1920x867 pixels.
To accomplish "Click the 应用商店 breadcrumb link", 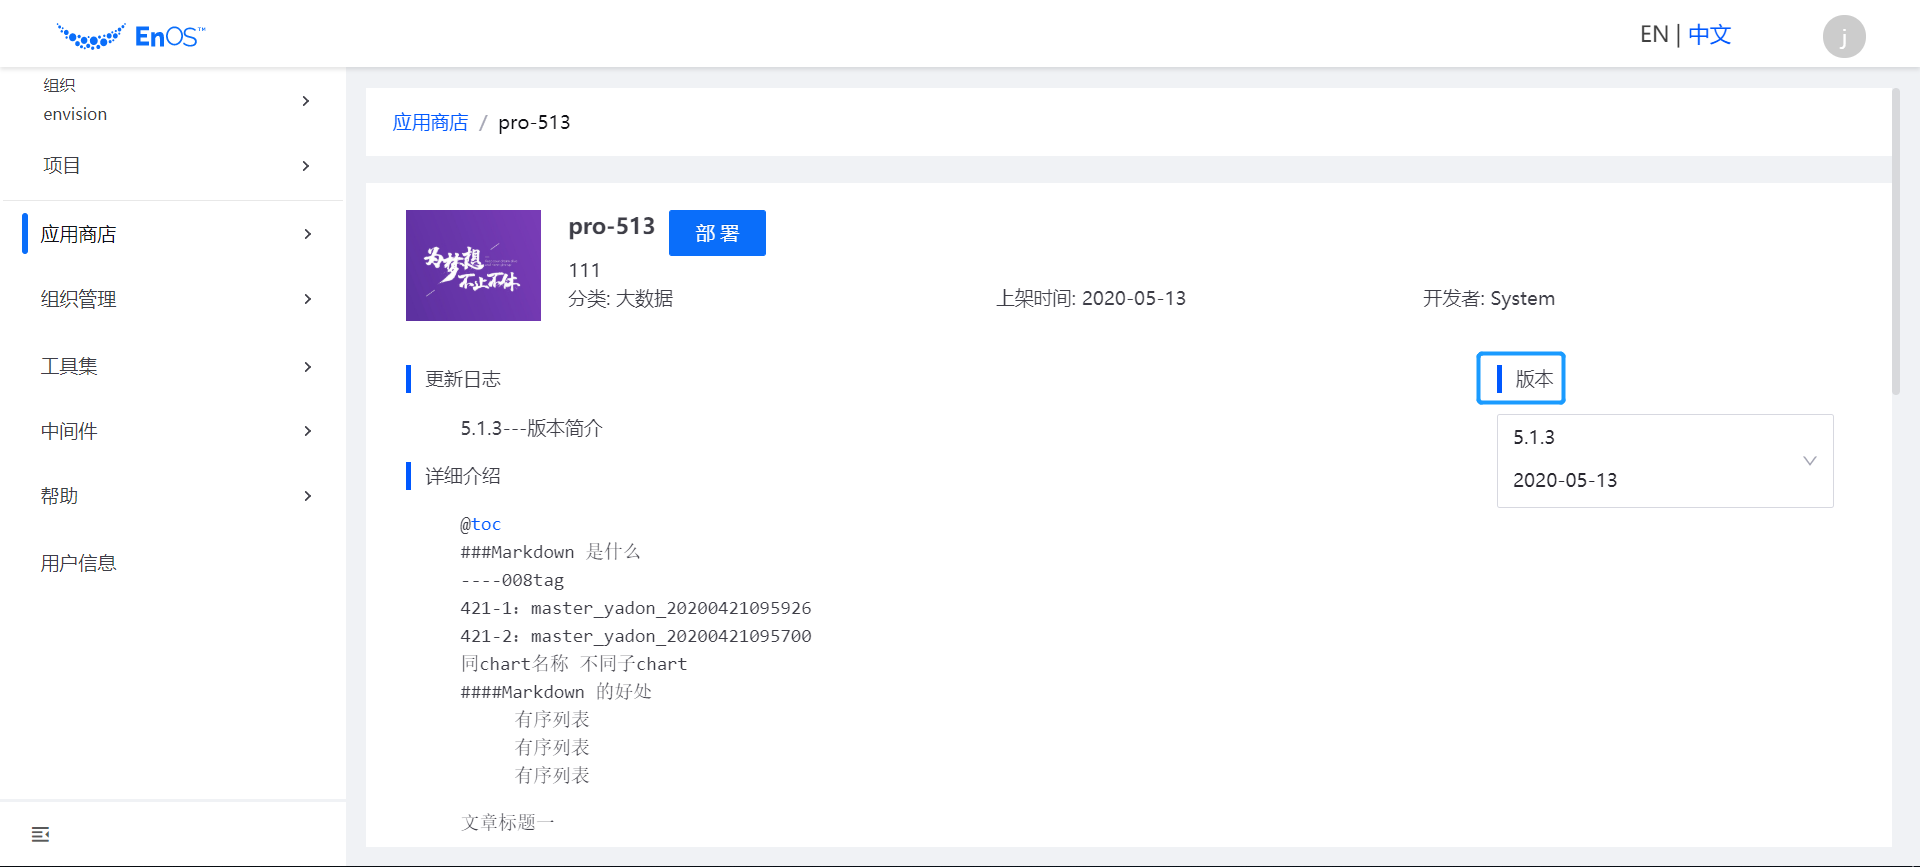I will [x=430, y=122].
